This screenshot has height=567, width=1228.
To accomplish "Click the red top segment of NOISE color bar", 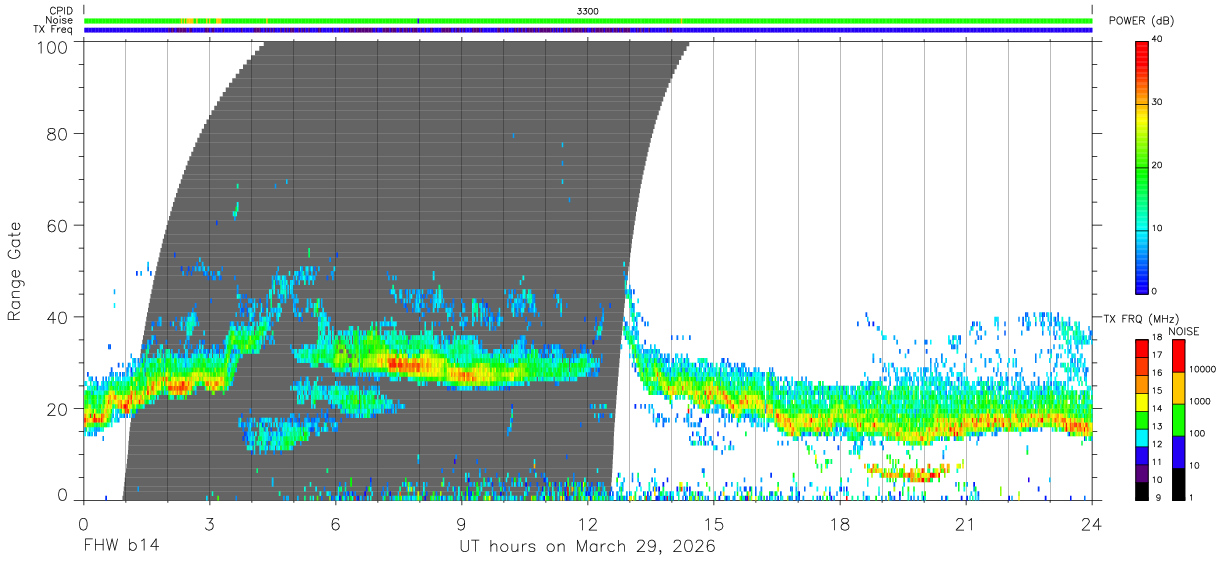I will [1177, 356].
